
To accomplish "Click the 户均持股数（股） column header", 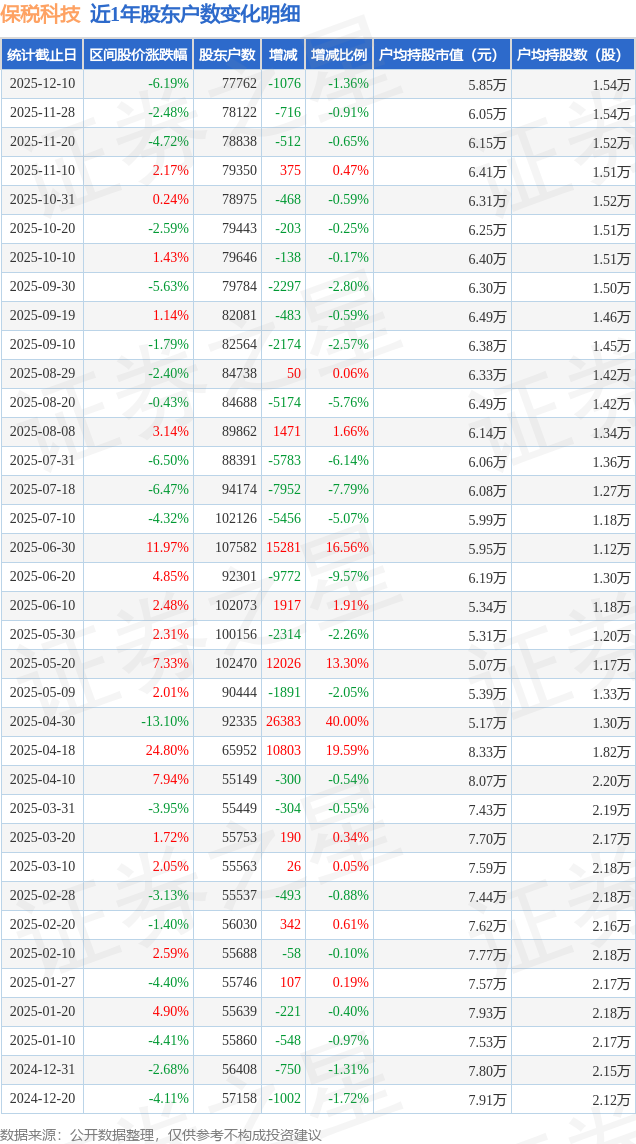I will (572, 55).
